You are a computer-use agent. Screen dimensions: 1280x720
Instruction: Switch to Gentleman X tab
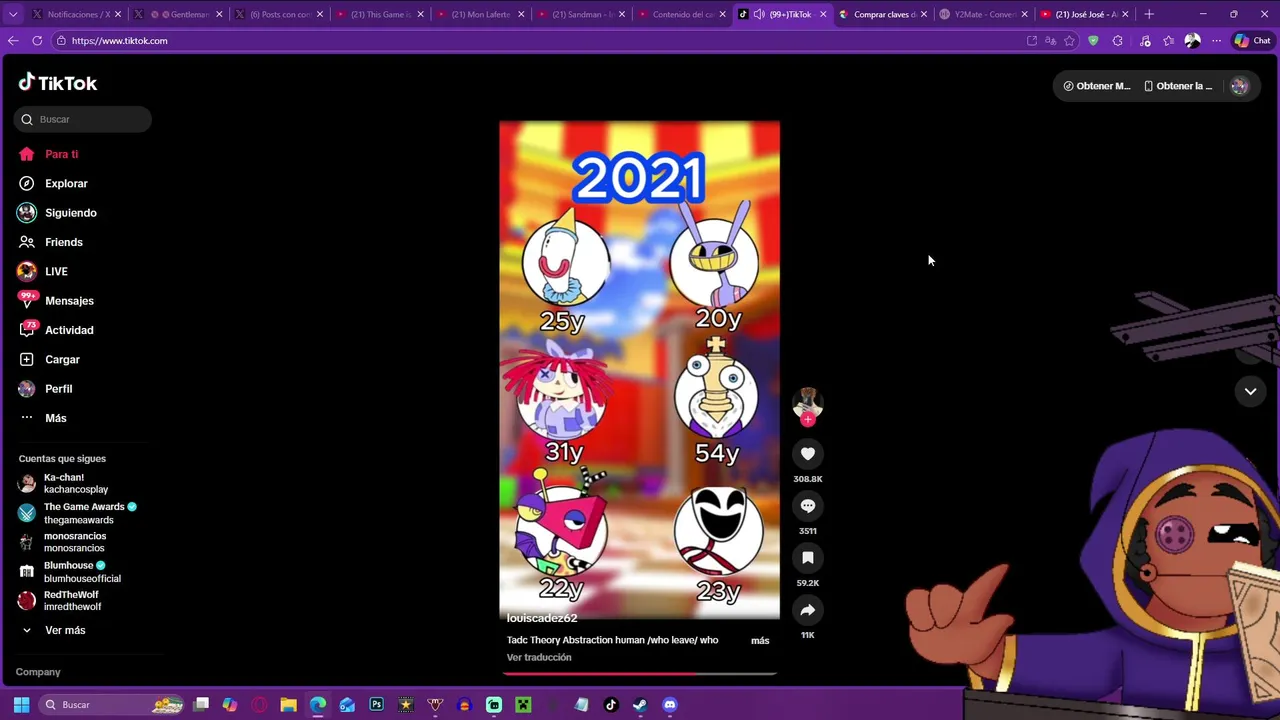click(178, 14)
